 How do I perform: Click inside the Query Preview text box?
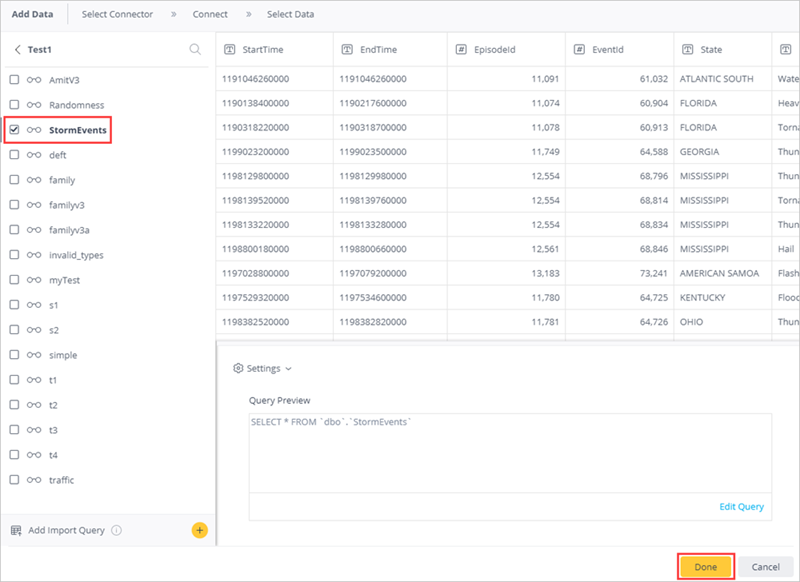click(510, 453)
